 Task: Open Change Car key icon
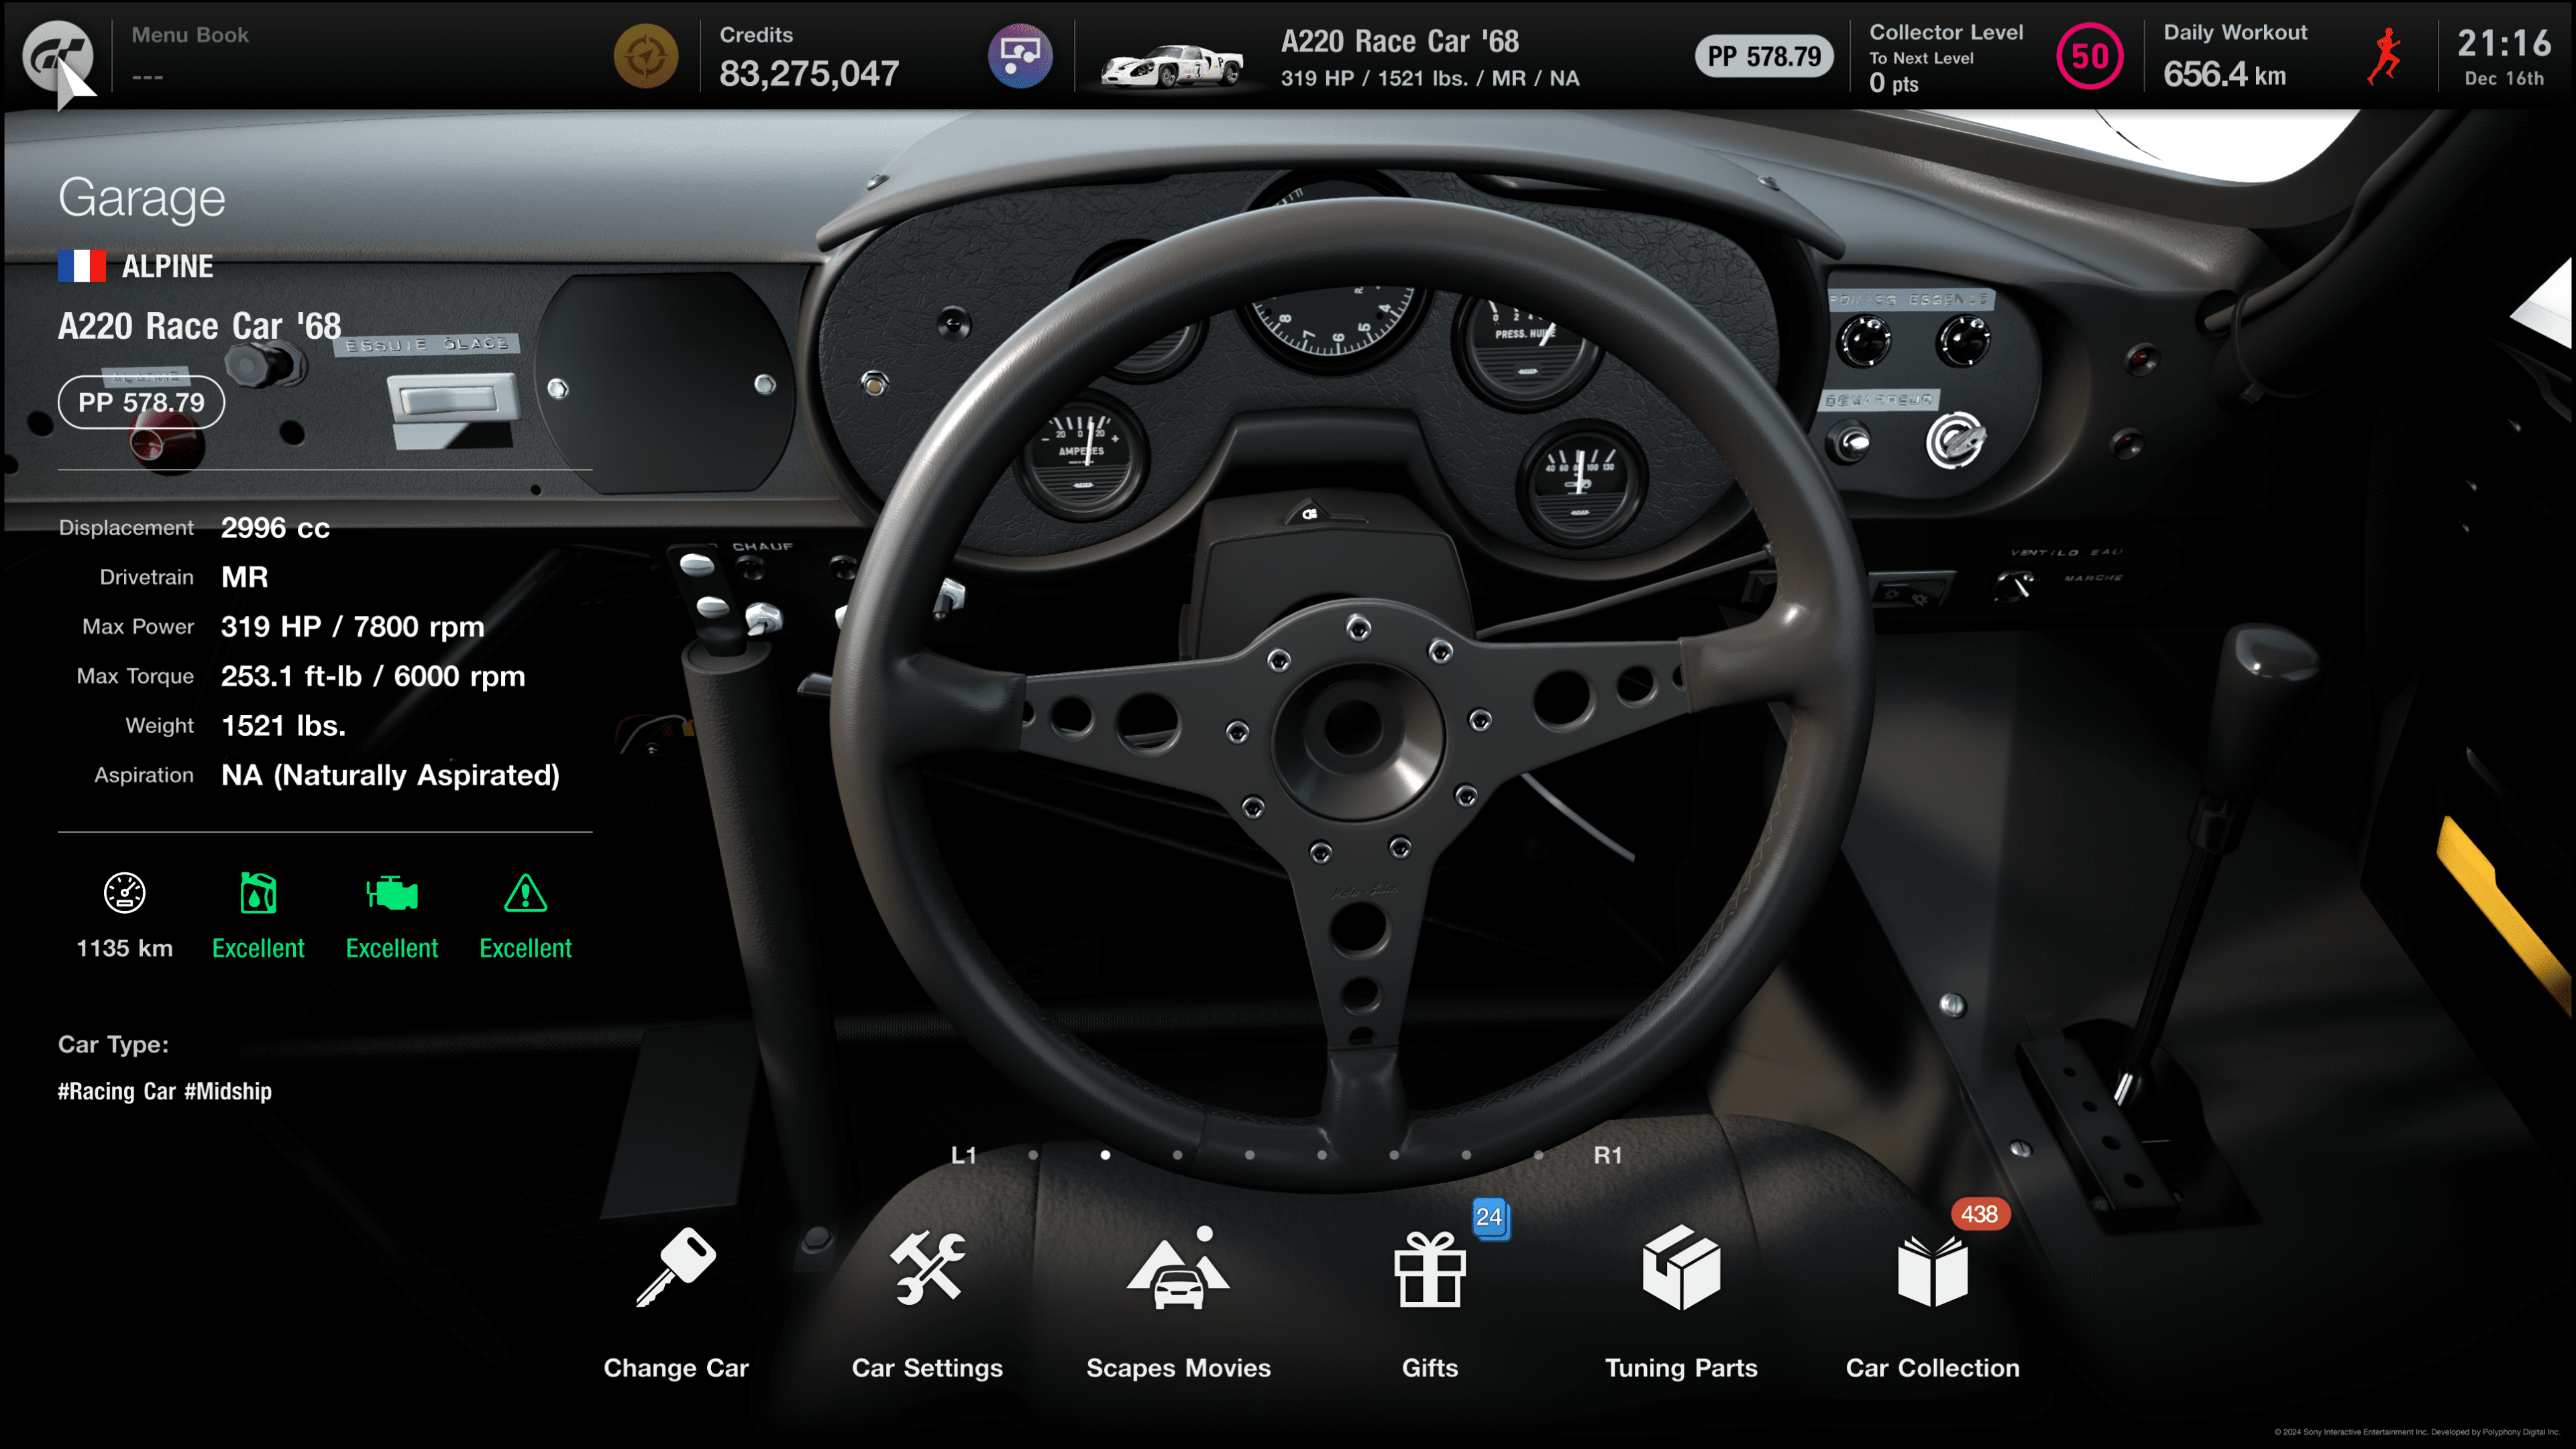click(x=676, y=1267)
